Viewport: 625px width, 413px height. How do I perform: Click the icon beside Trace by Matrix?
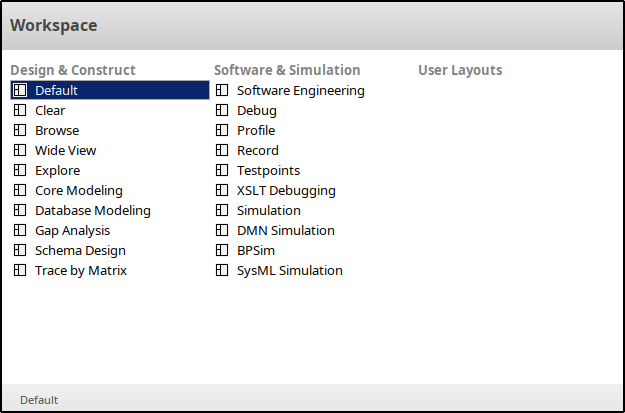20,270
